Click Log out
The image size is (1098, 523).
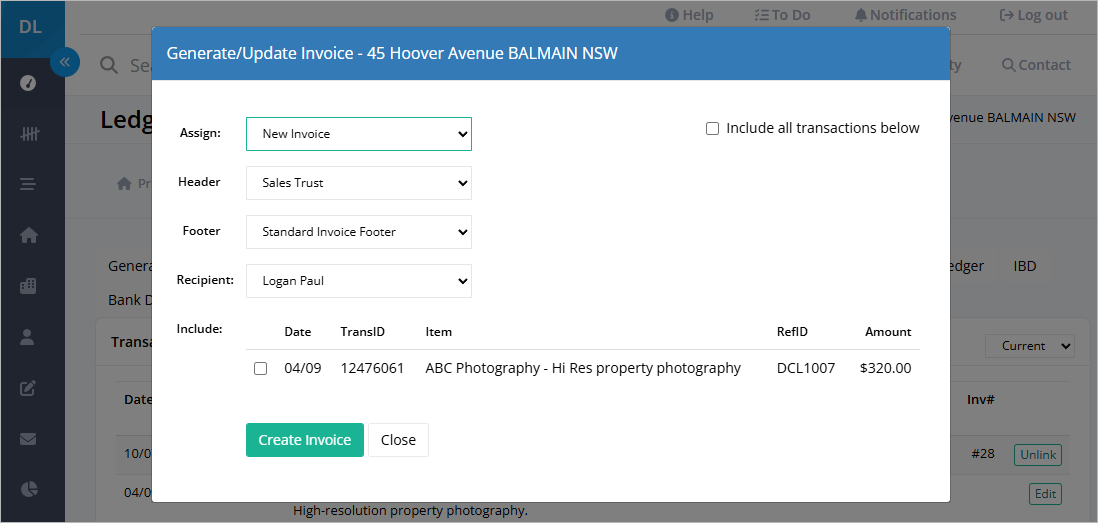point(1034,15)
